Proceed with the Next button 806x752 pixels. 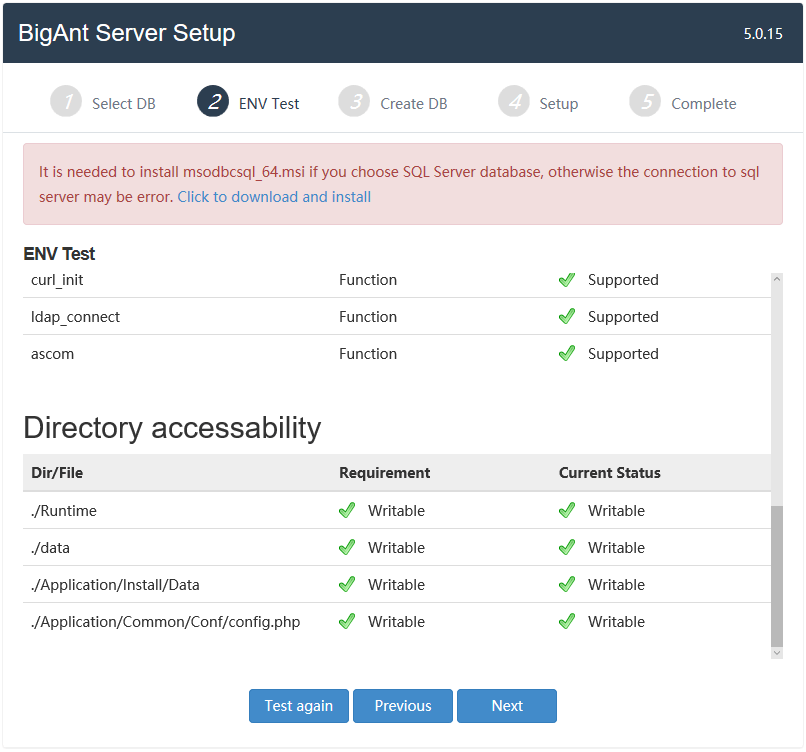coord(507,706)
